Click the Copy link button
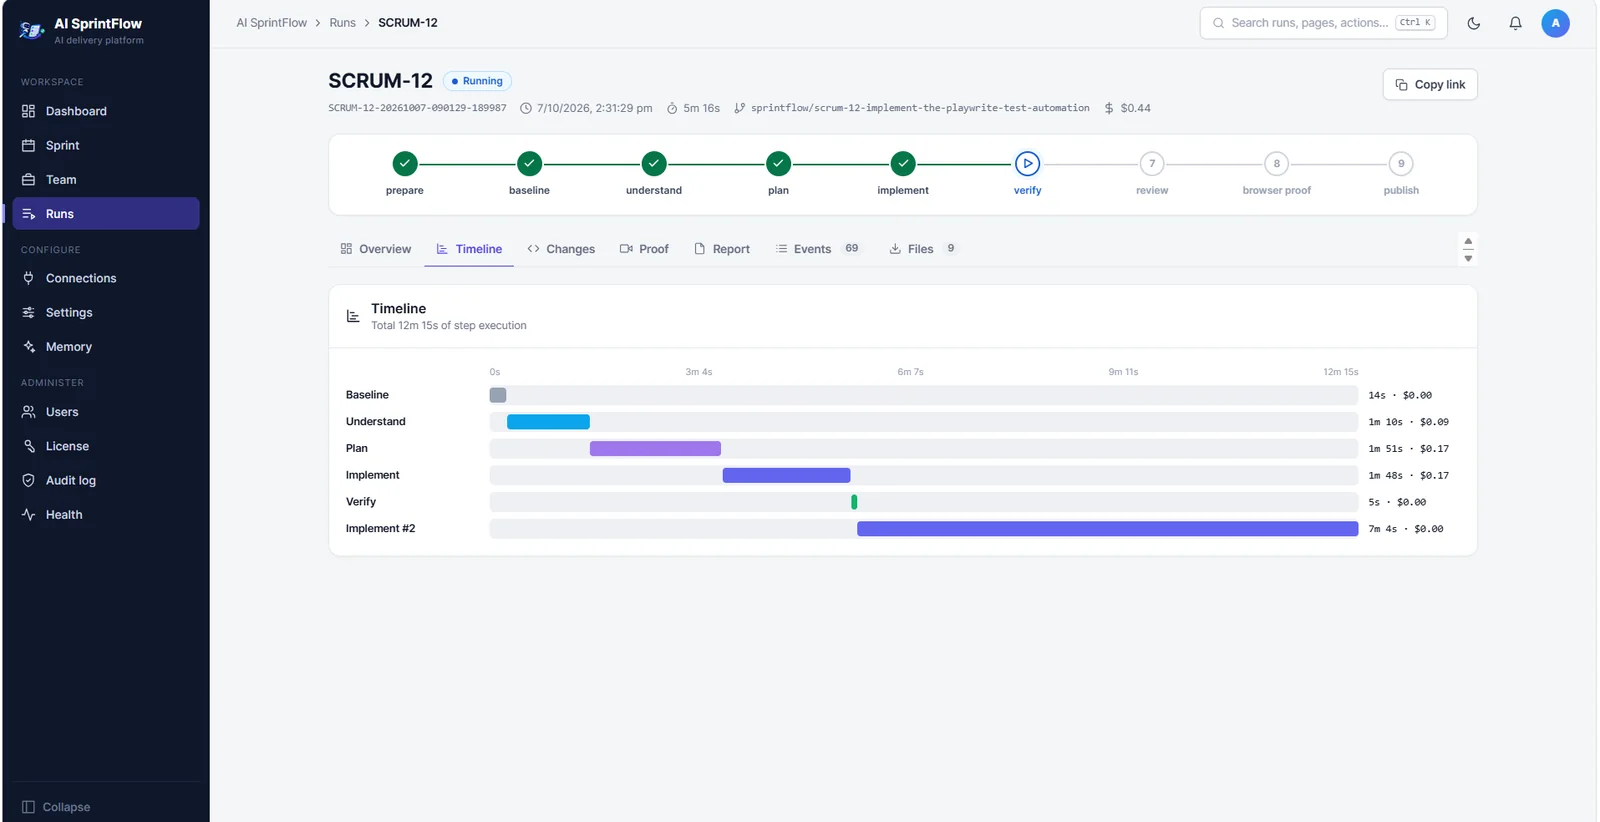This screenshot has height=822, width=1600. click(x=1430, y=85)
